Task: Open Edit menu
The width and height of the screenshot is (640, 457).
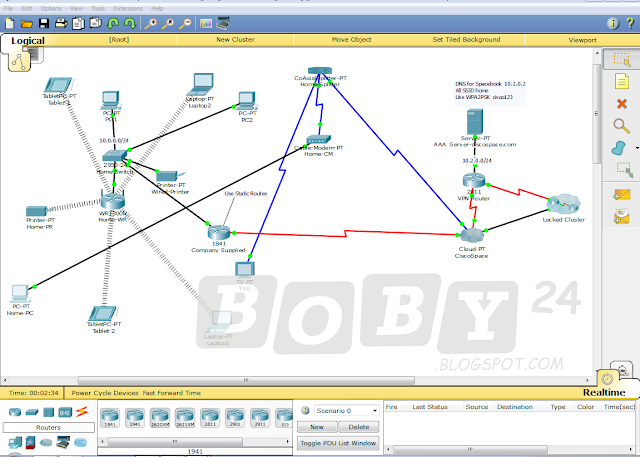Action: click(x=27, y=8)
